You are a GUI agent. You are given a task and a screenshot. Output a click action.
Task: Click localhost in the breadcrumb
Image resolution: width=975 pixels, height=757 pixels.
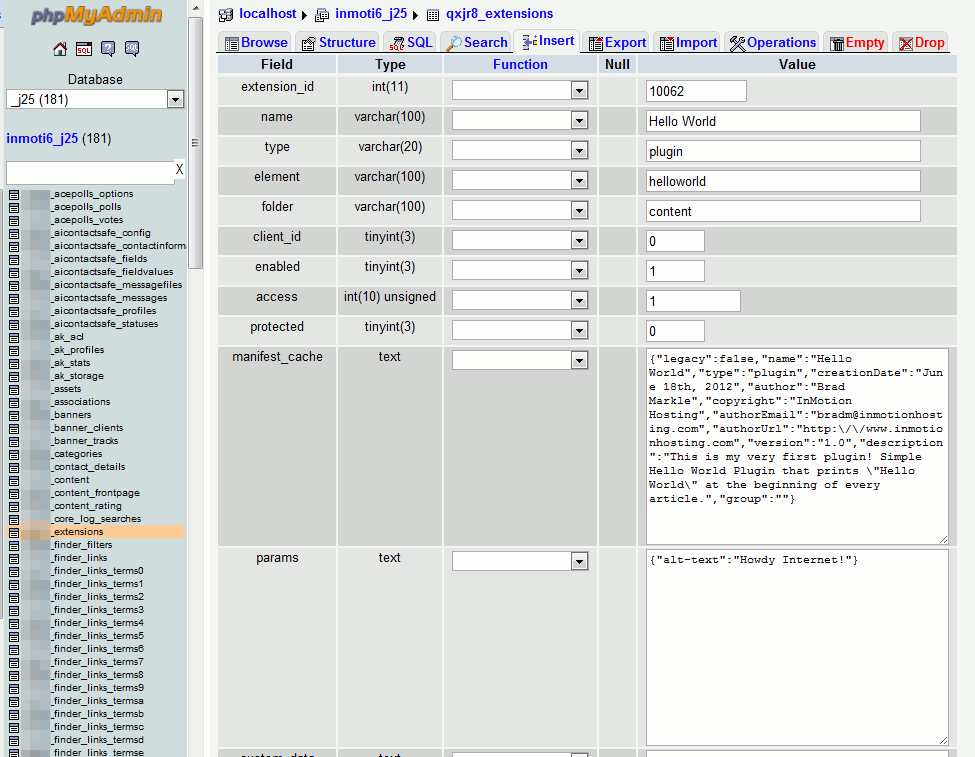click(267, 14)
